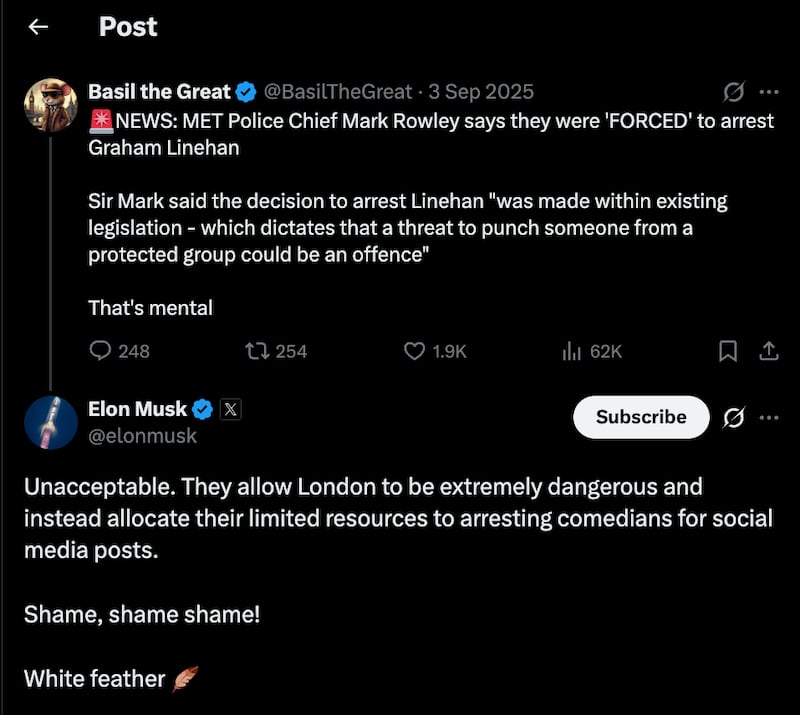Click the 3 Sep 2025 timestamp link
The image size is (800, 715).
[481, 91]
